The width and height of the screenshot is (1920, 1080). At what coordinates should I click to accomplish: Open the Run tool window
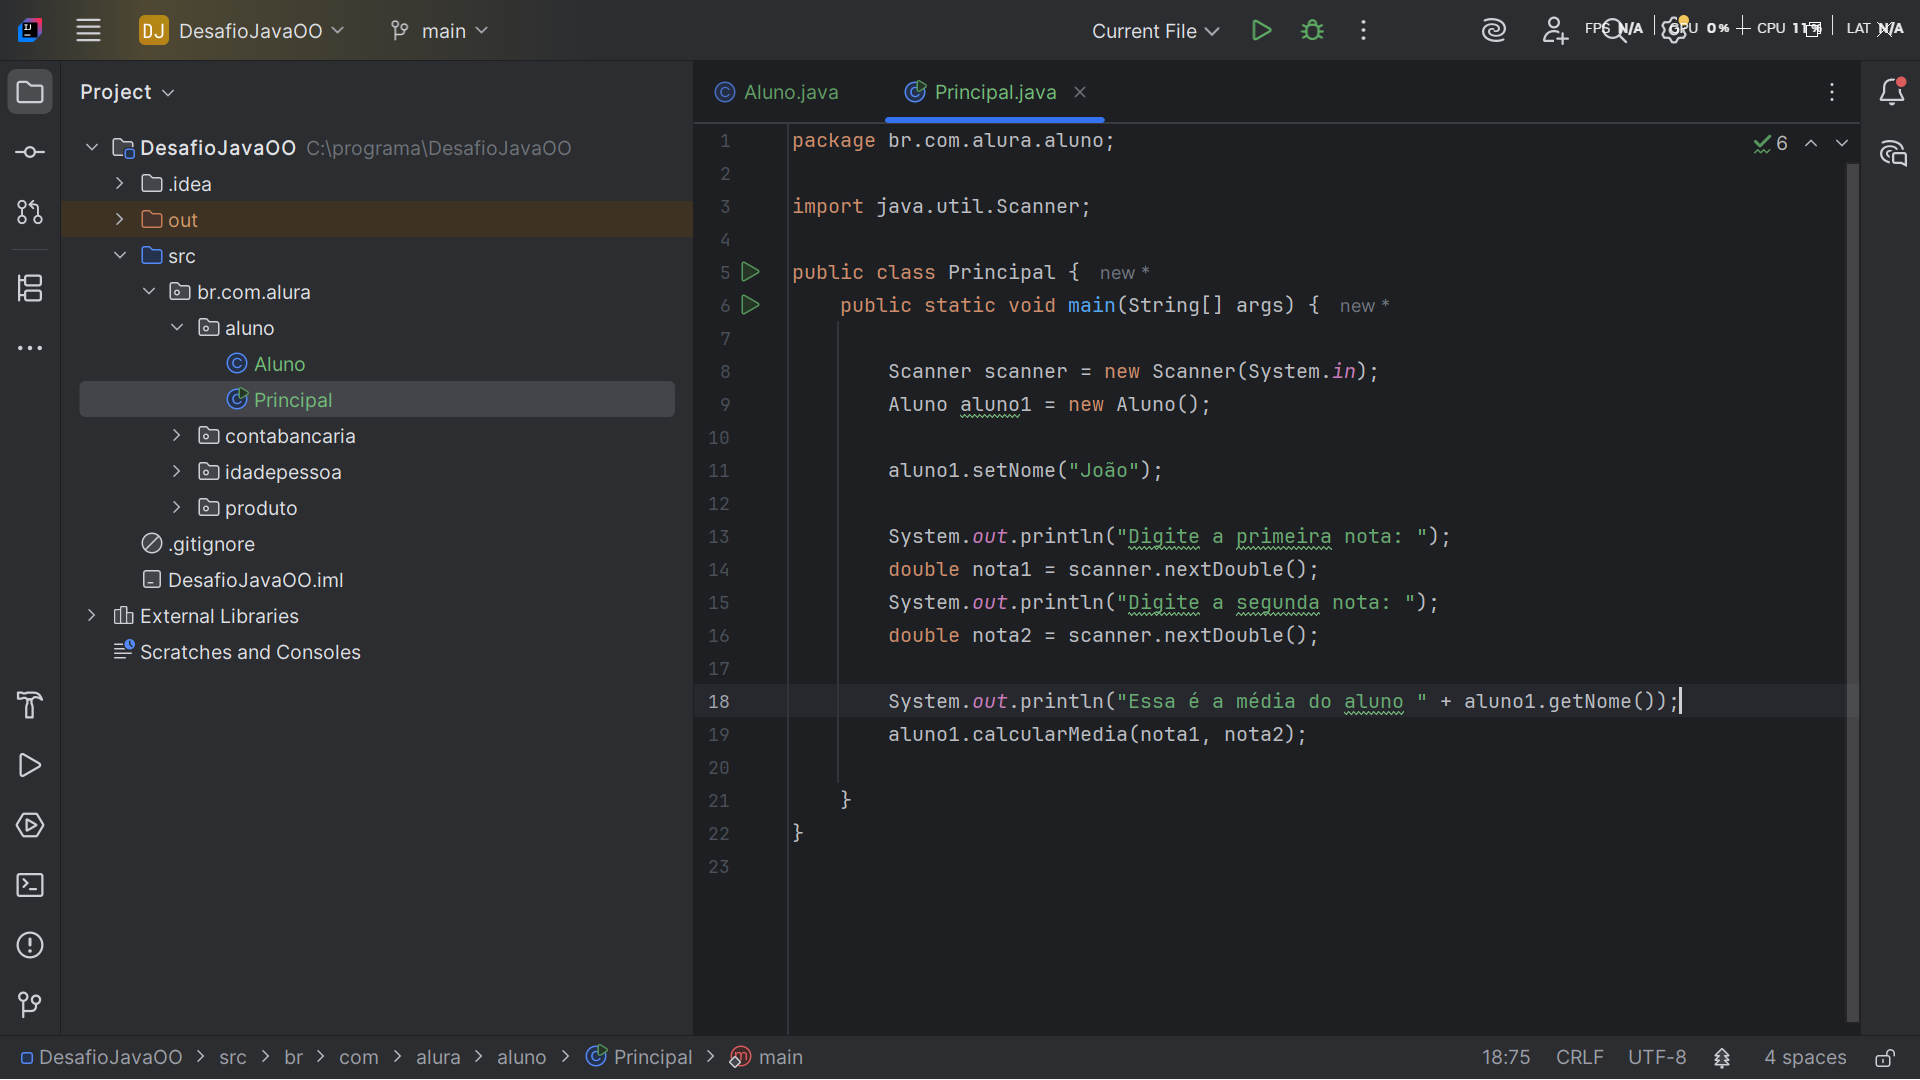(x=30, y=765)
